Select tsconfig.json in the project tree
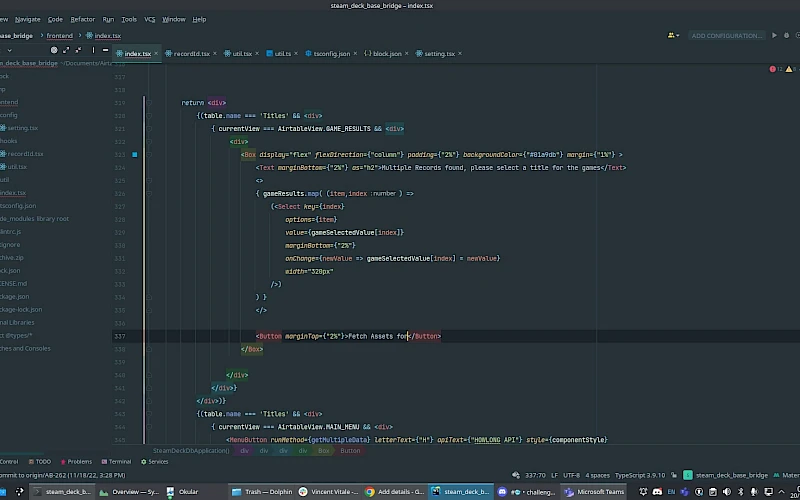 (18, 206)
